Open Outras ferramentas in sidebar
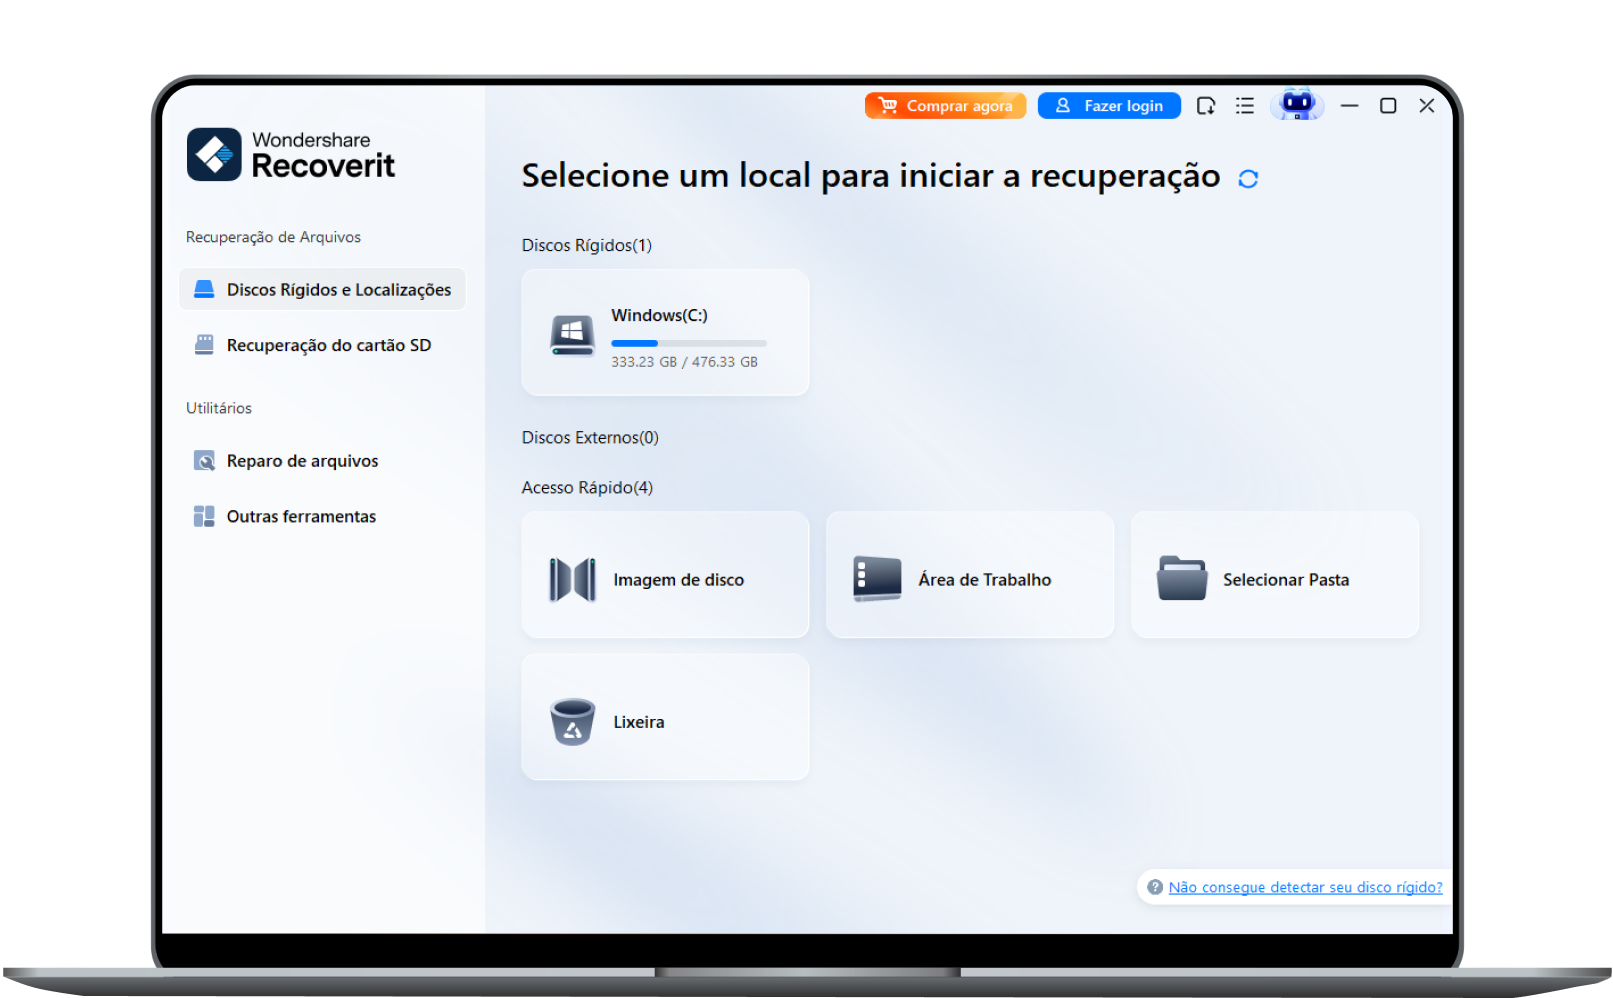 click(300, 517)
